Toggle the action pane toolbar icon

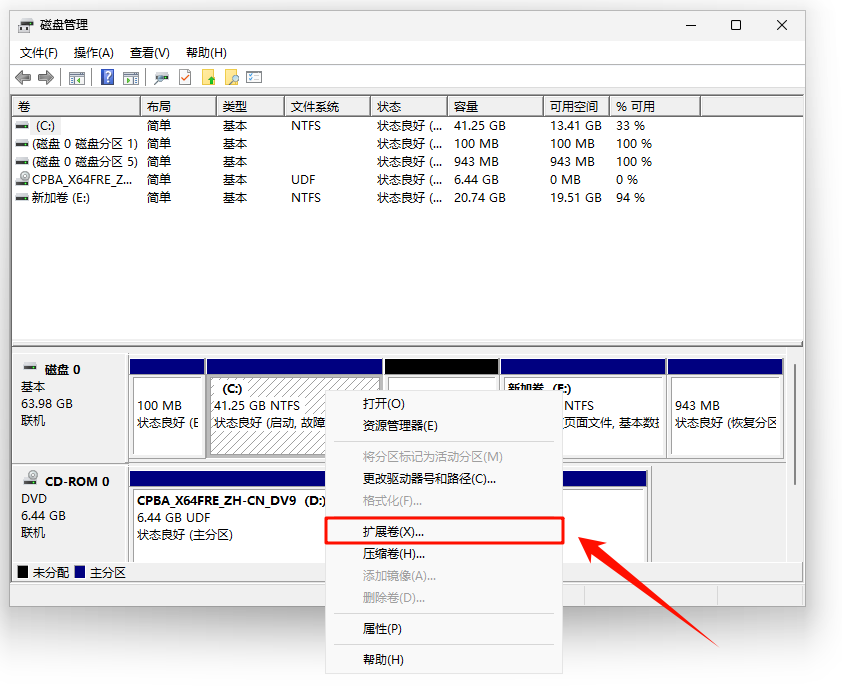click(131, 77)
